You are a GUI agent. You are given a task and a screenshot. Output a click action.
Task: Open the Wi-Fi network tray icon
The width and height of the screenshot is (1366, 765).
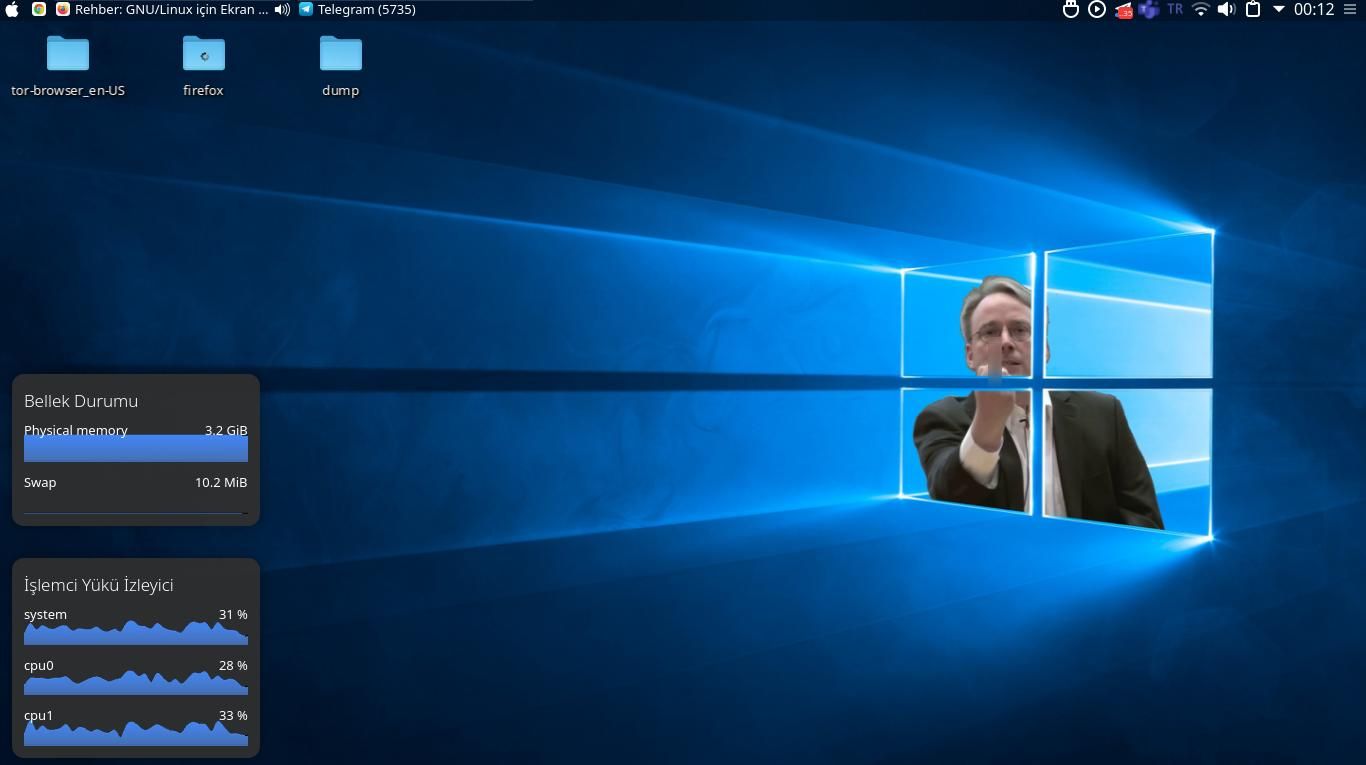1201,9
